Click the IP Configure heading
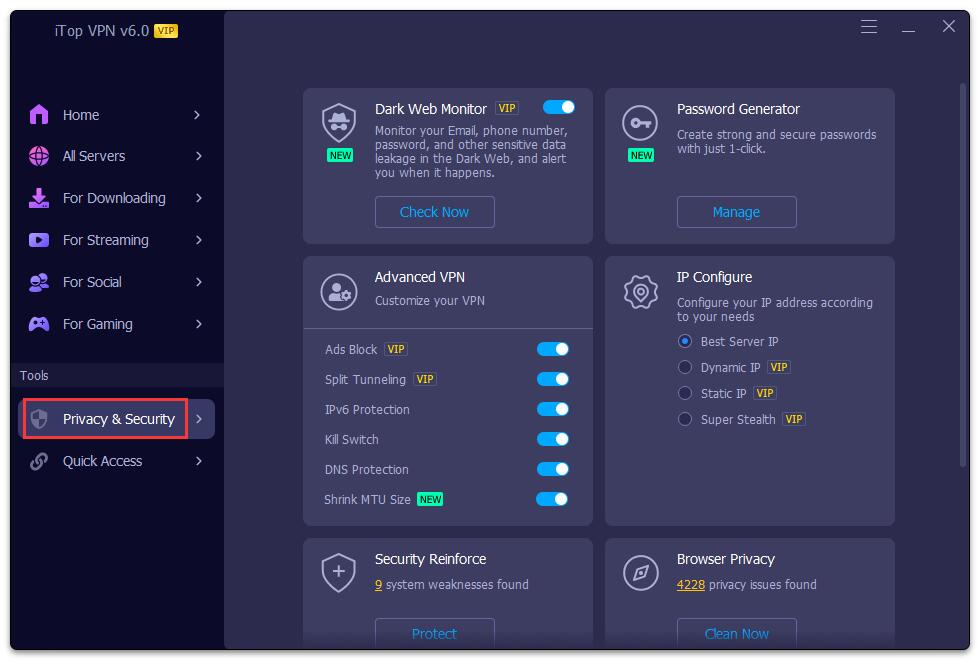Screen dimensions: 980x660 (714, 278)
